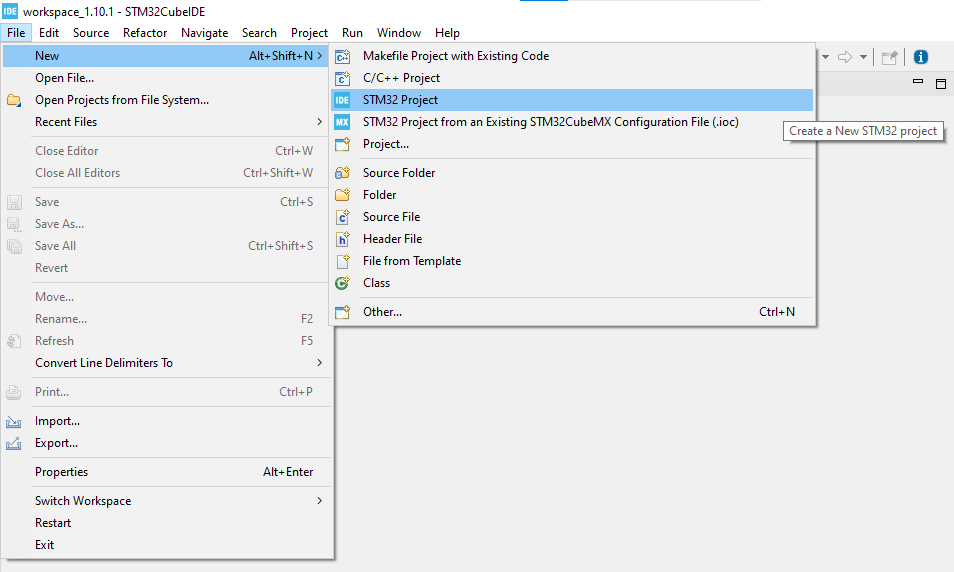Select Import... in File menu
The width and height of the screenshot is (954, 572).
pyautogui.click(x=168, y=421)
